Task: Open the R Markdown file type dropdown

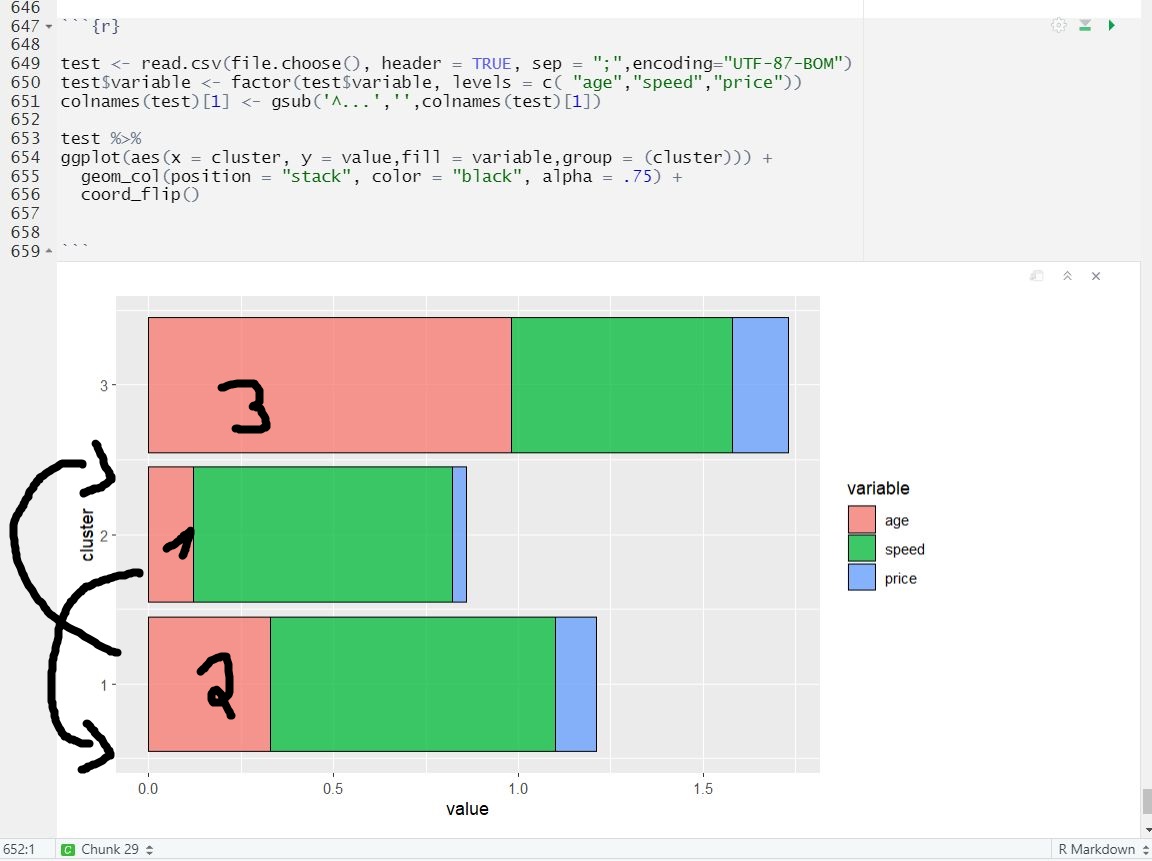Action: tap(1102, 849)
